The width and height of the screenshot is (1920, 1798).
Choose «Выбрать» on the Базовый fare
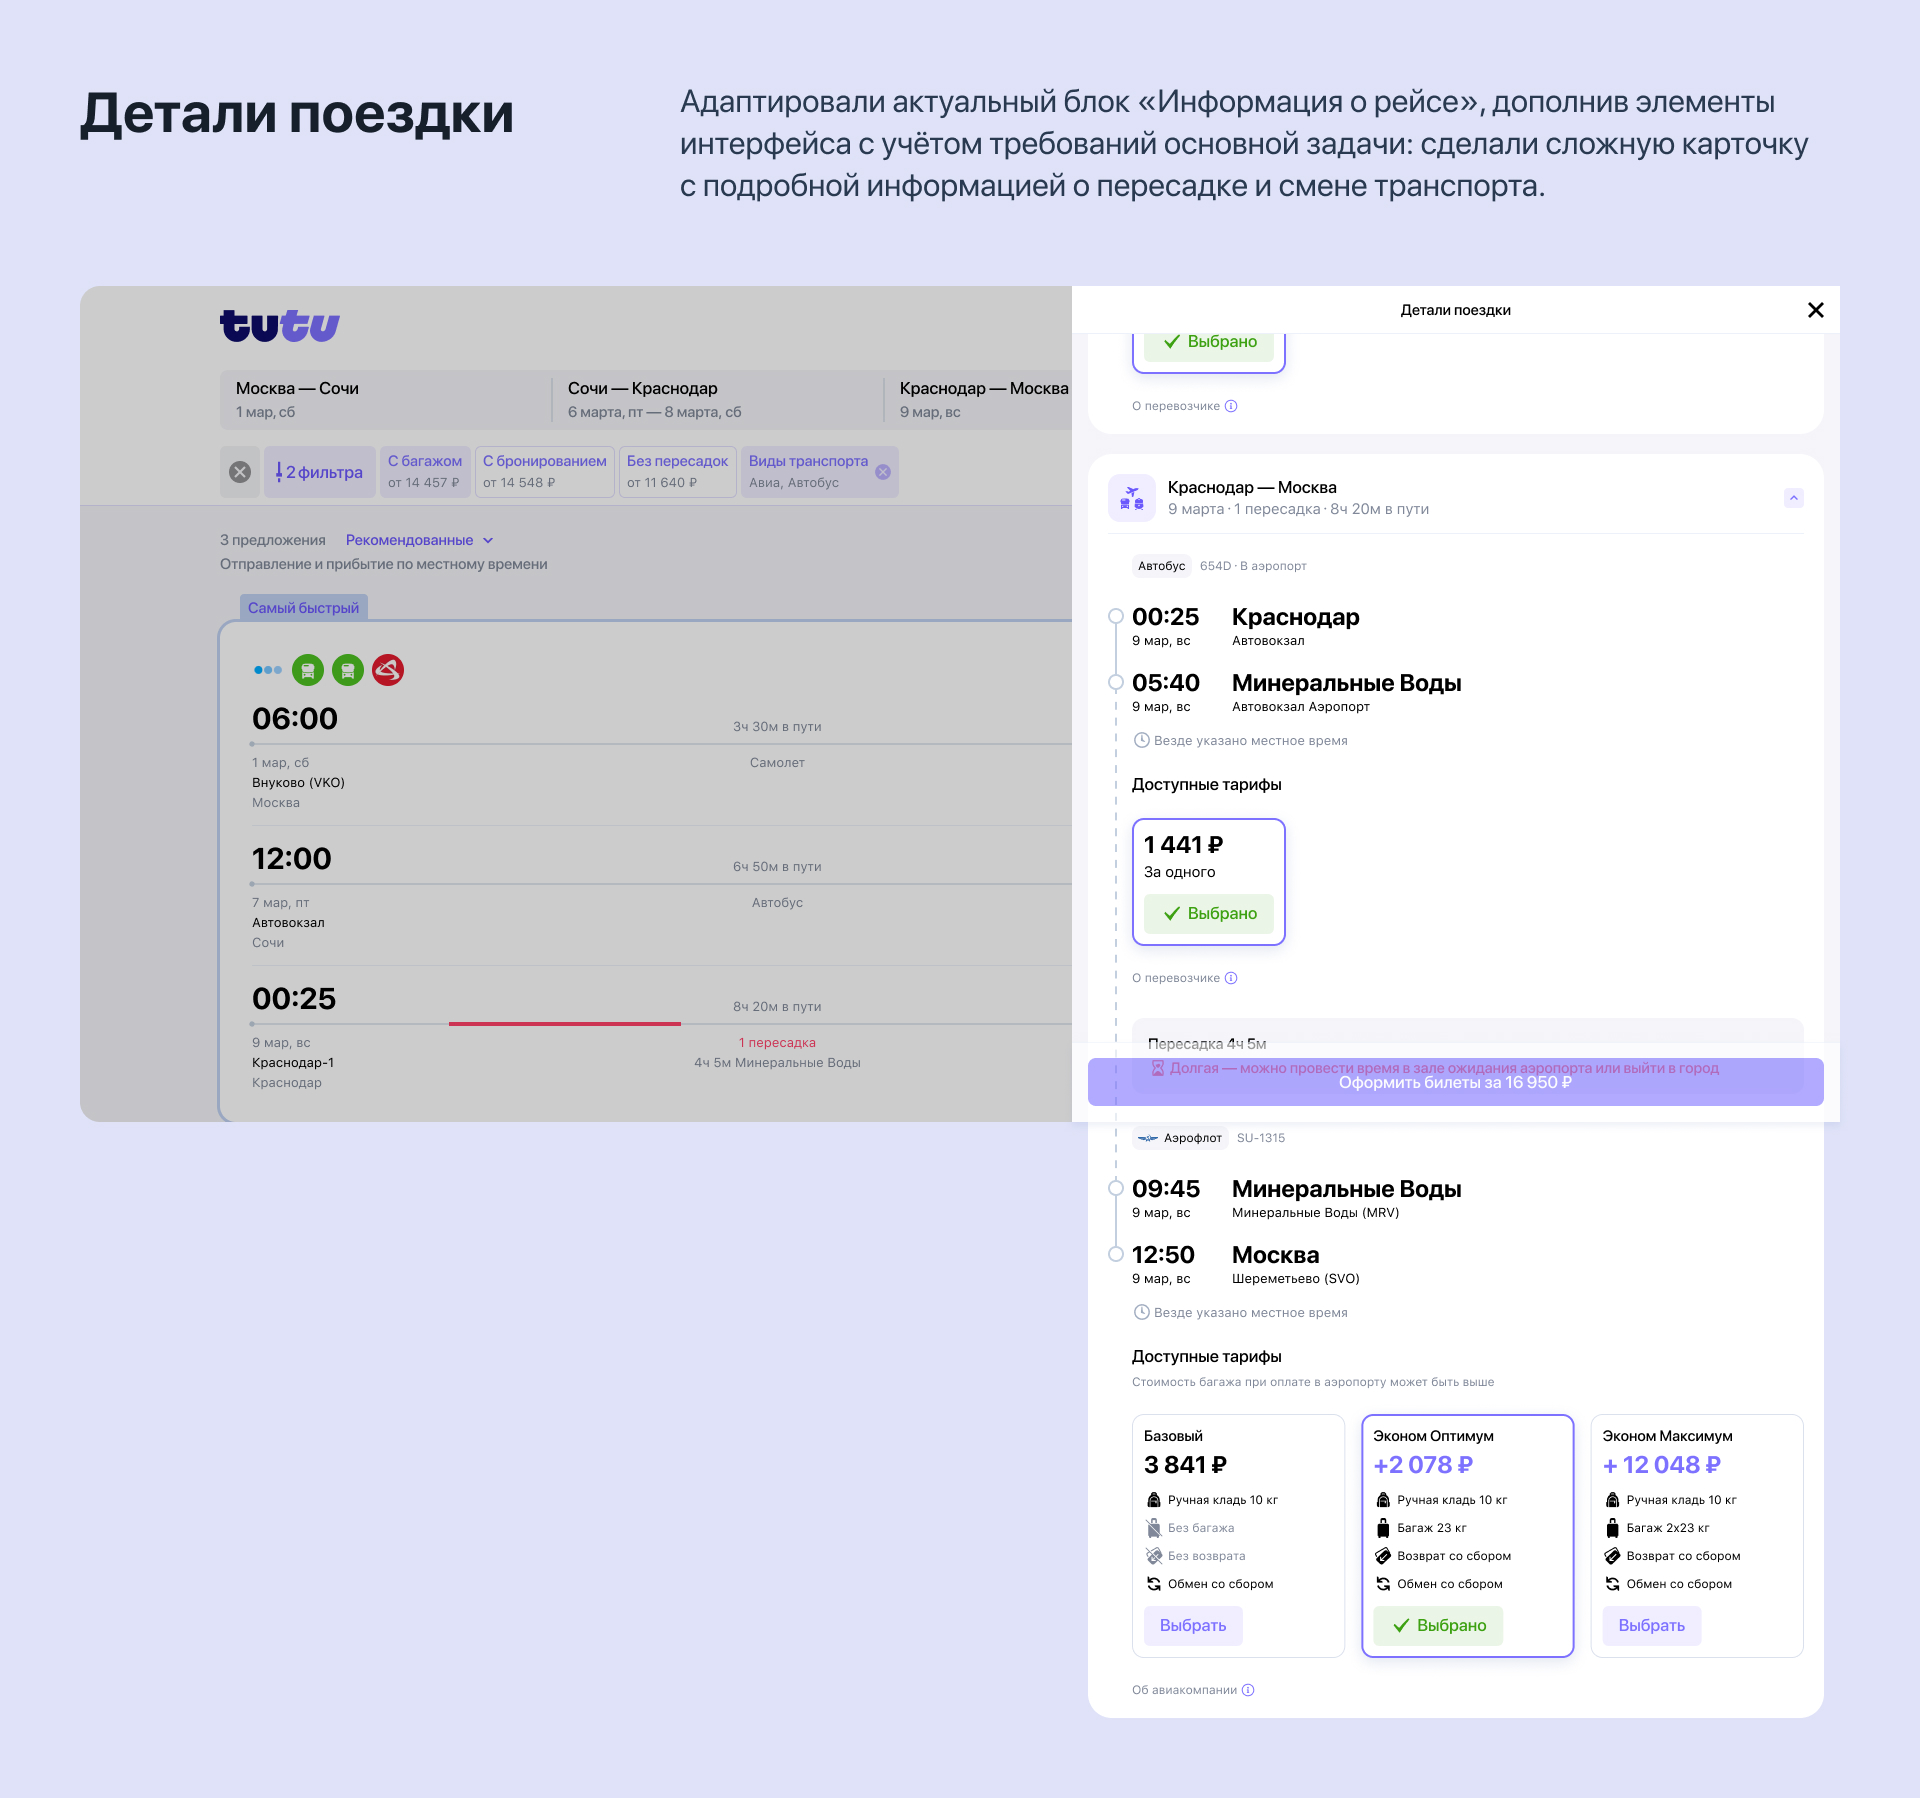pyautogui.click(x=1192, y=1625)
